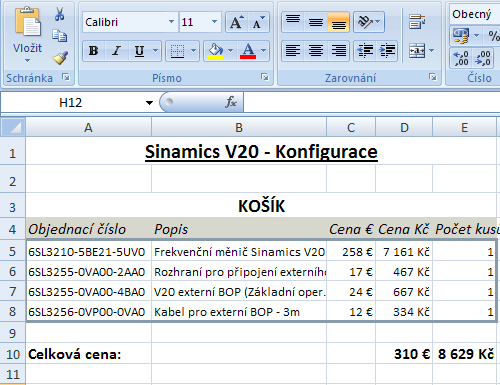Viewport: 500px width, 385px height.
Task: Click the Cut scissors icon
Action: [x=60, y=14]
